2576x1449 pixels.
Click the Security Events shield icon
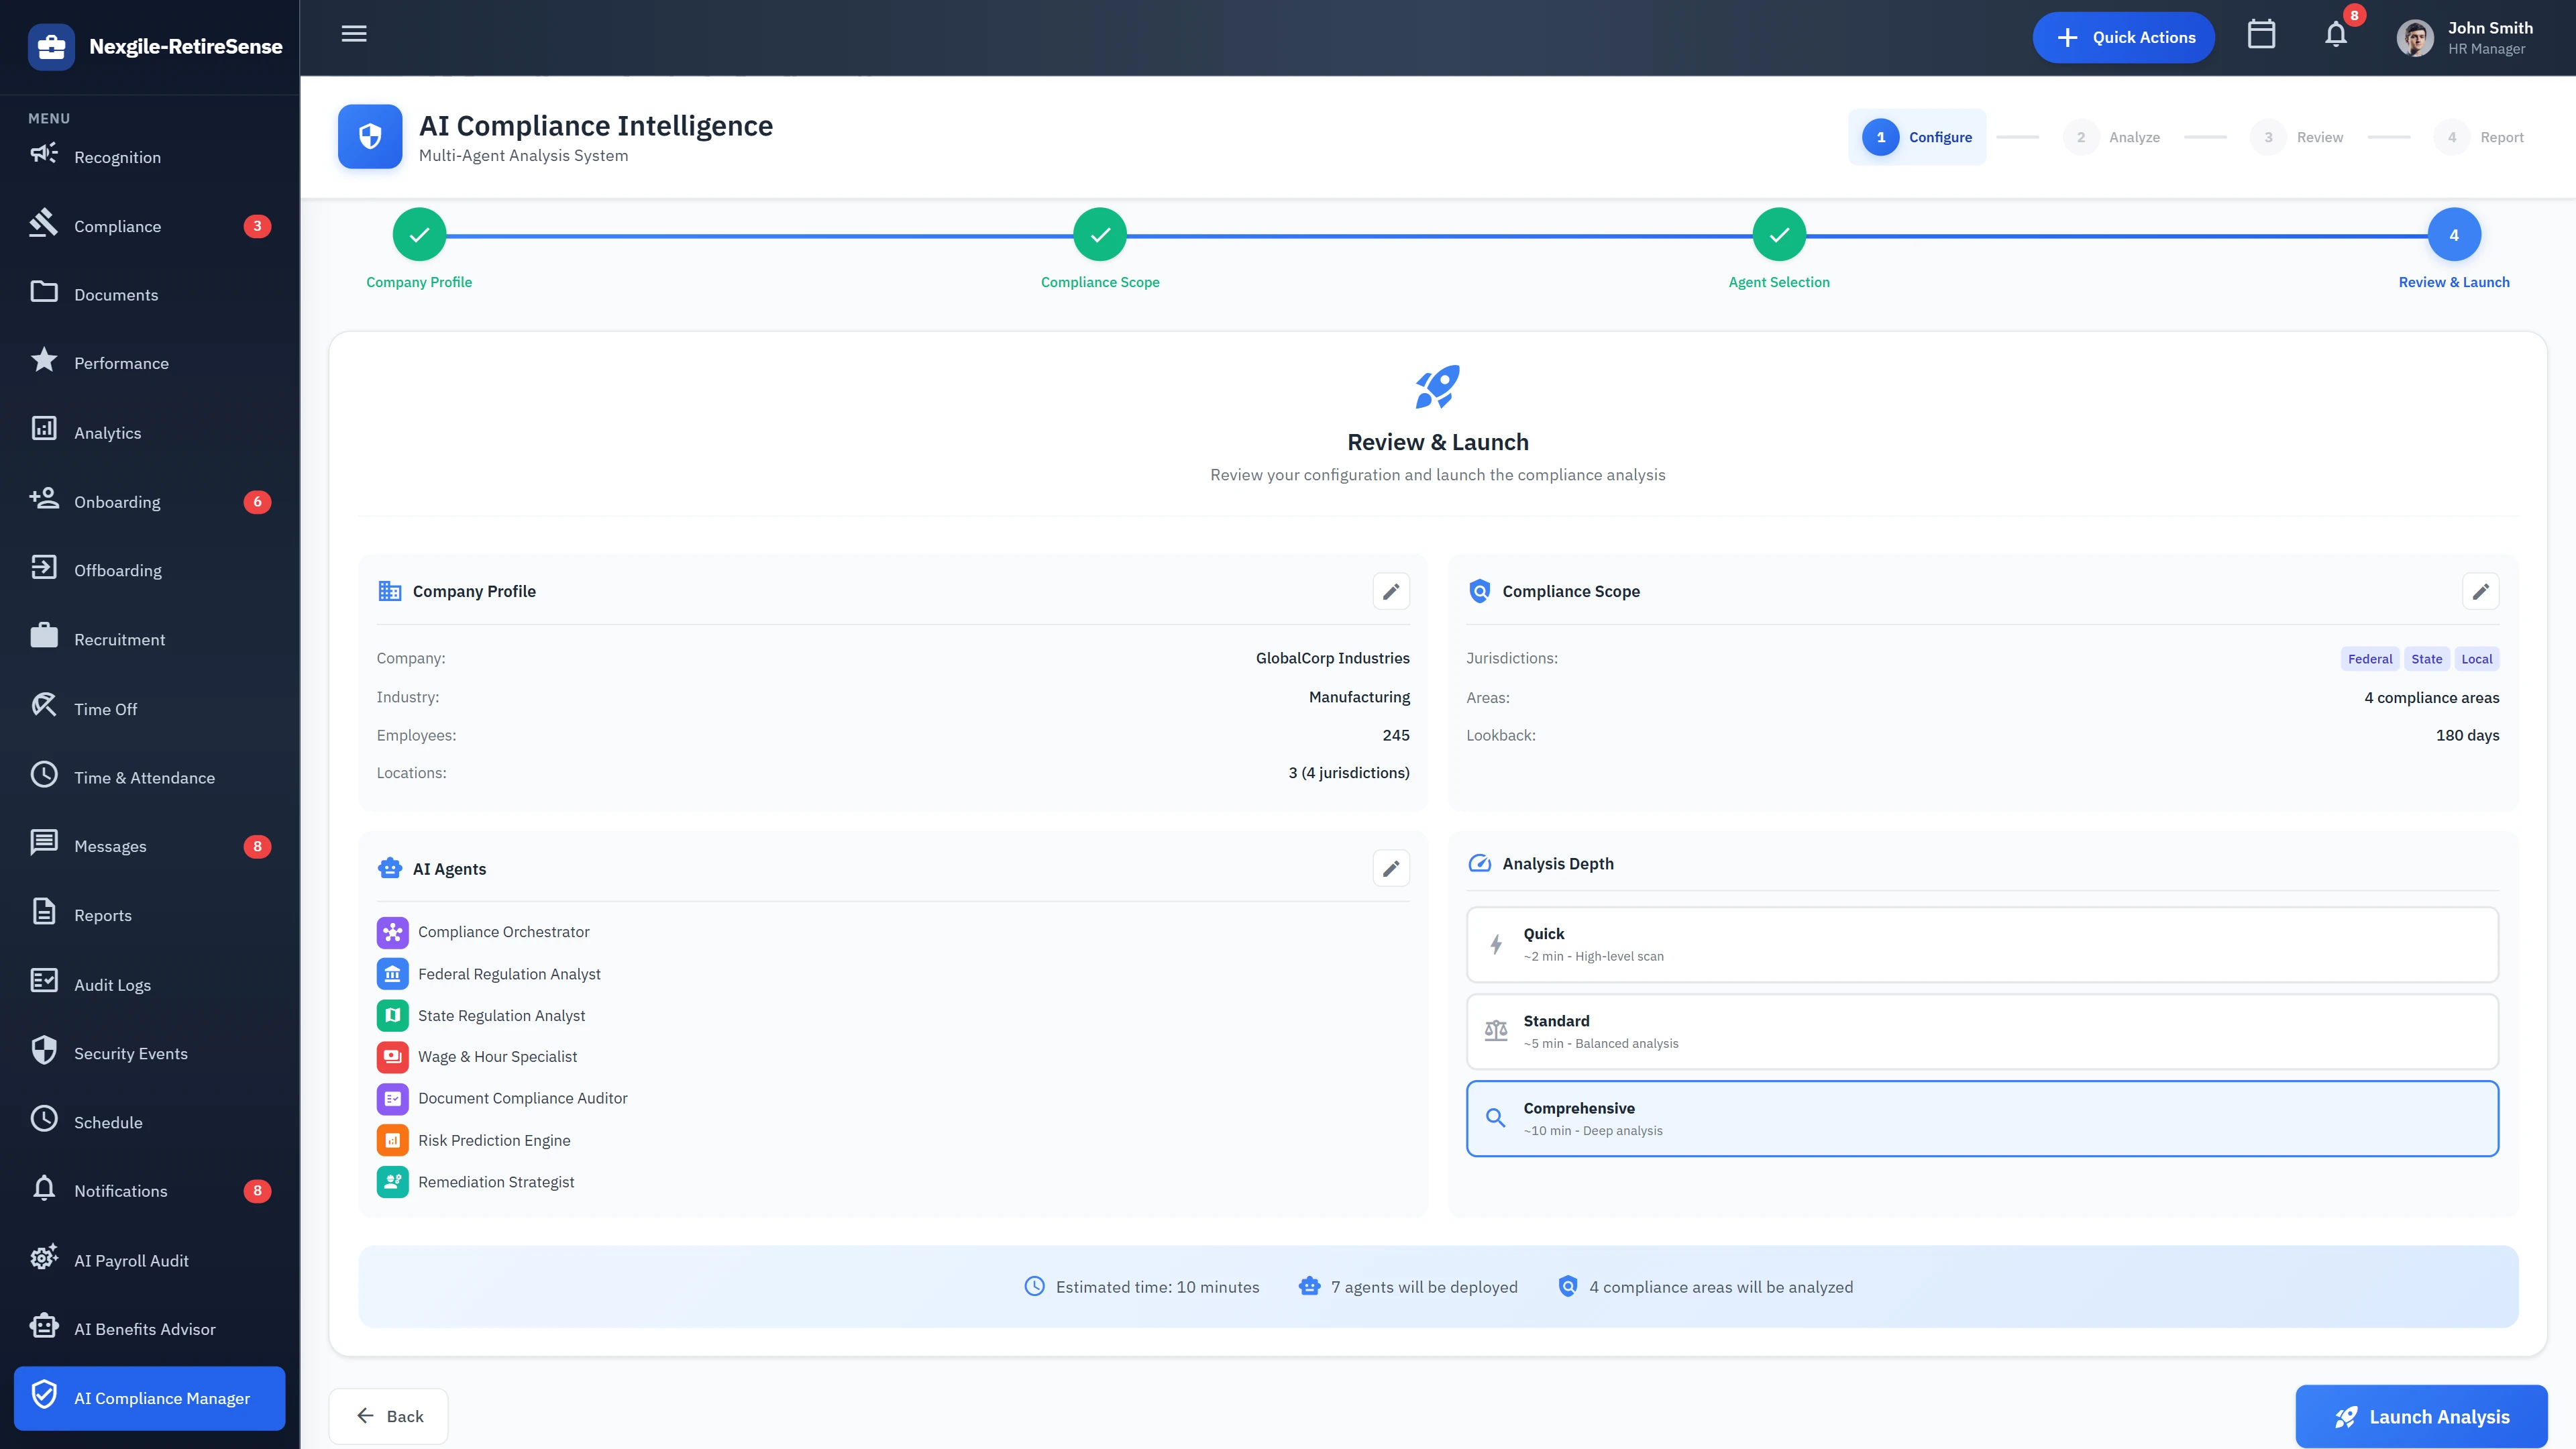coord(44,1051)
